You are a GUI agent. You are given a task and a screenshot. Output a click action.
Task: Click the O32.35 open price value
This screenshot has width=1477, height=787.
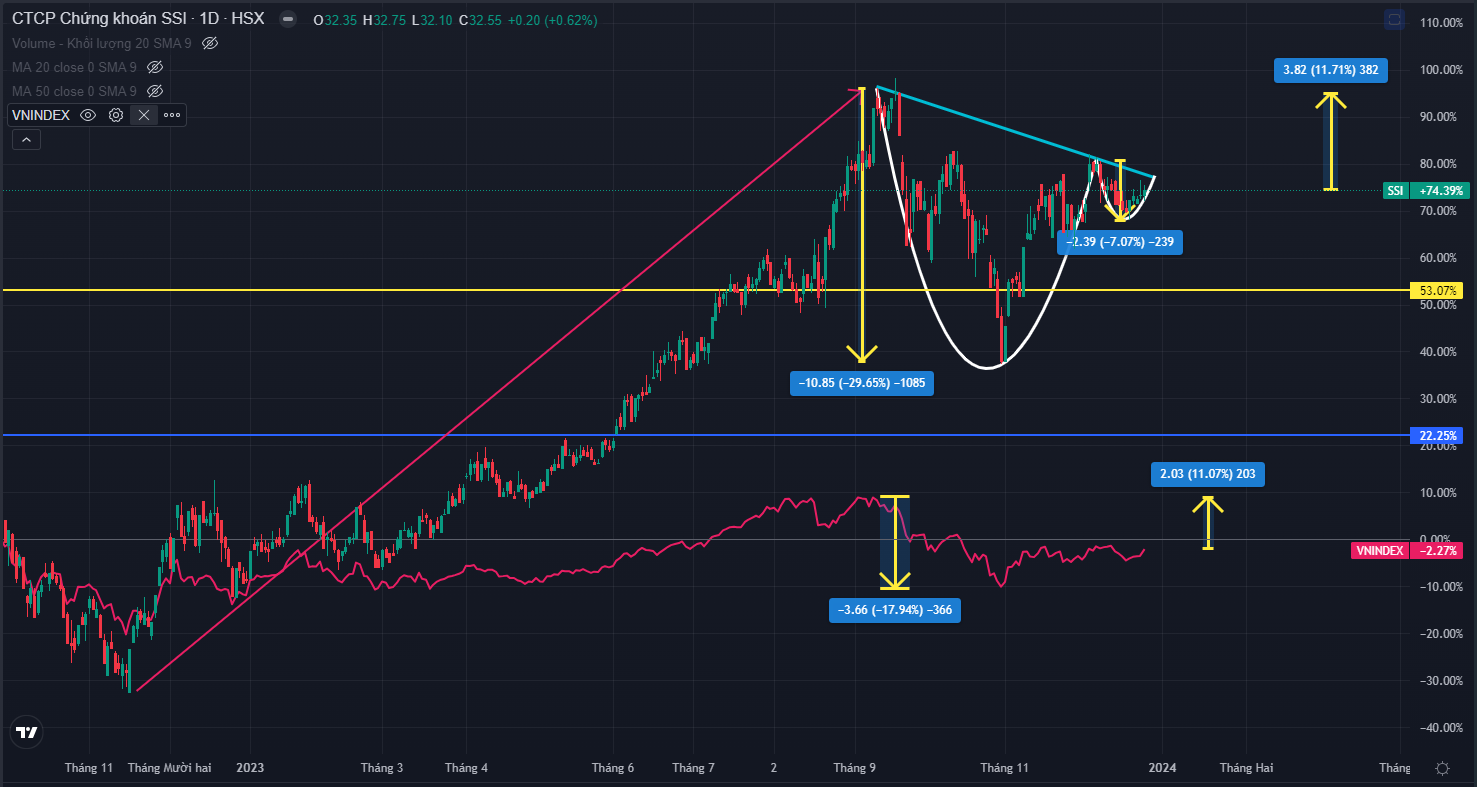point(335,20)
